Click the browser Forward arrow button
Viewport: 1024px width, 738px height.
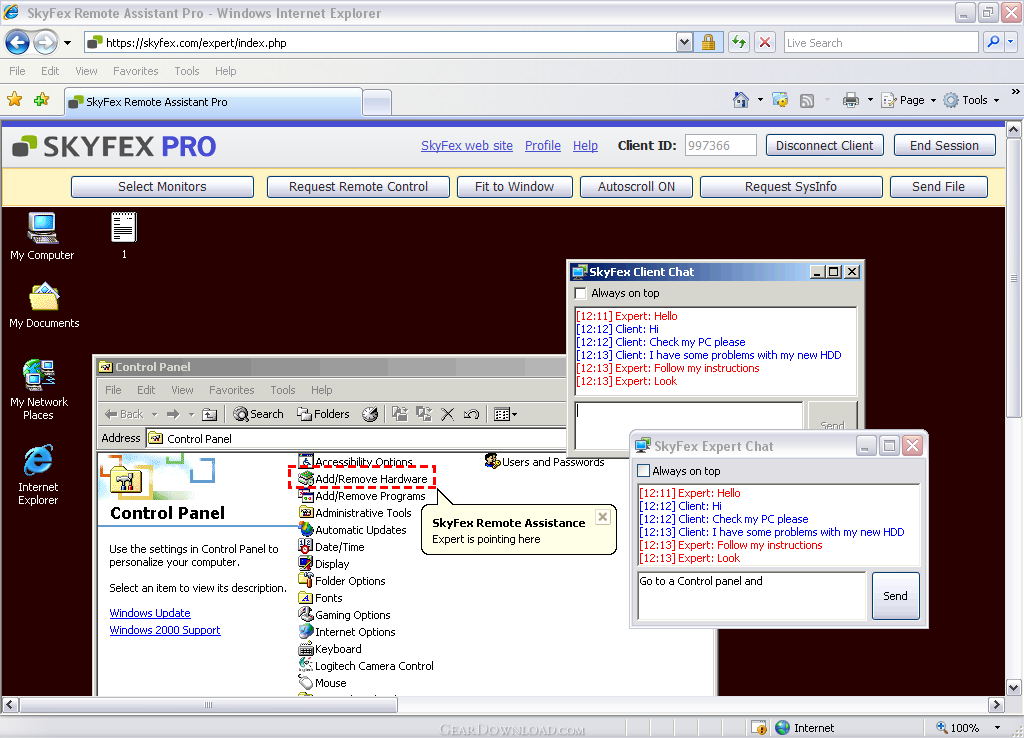click(x=45, y=43)
